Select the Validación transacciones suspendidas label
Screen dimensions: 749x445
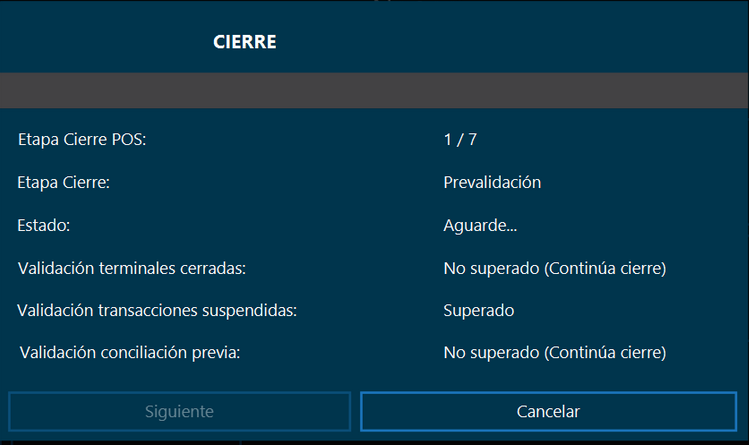[x=157, y=311]
